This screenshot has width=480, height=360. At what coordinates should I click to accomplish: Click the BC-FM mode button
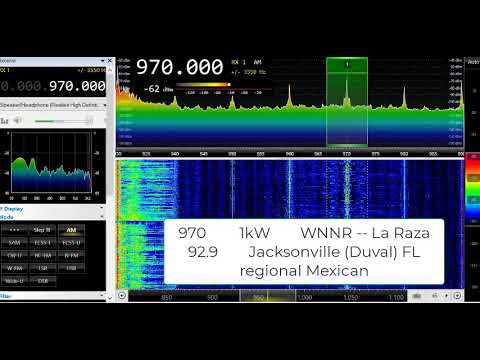(x=43, y=255)
